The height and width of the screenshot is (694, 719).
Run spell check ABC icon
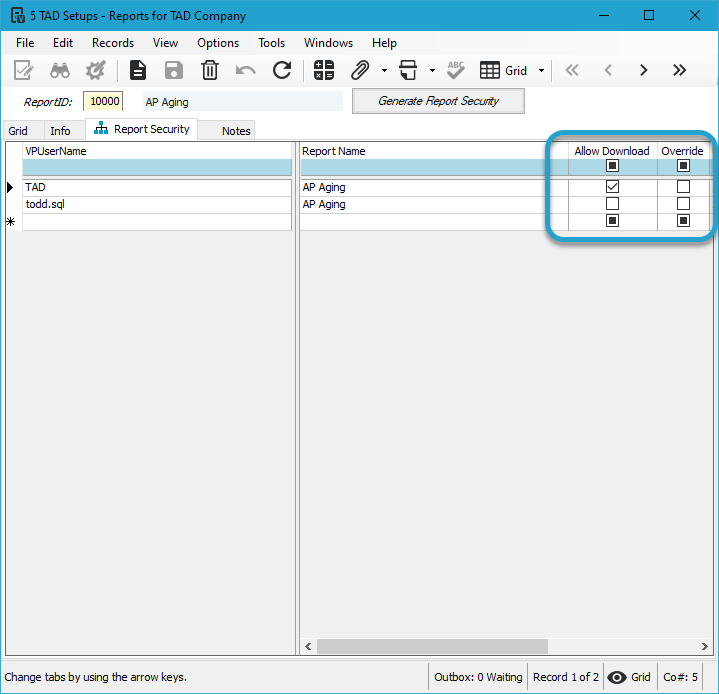coord(456,71)
